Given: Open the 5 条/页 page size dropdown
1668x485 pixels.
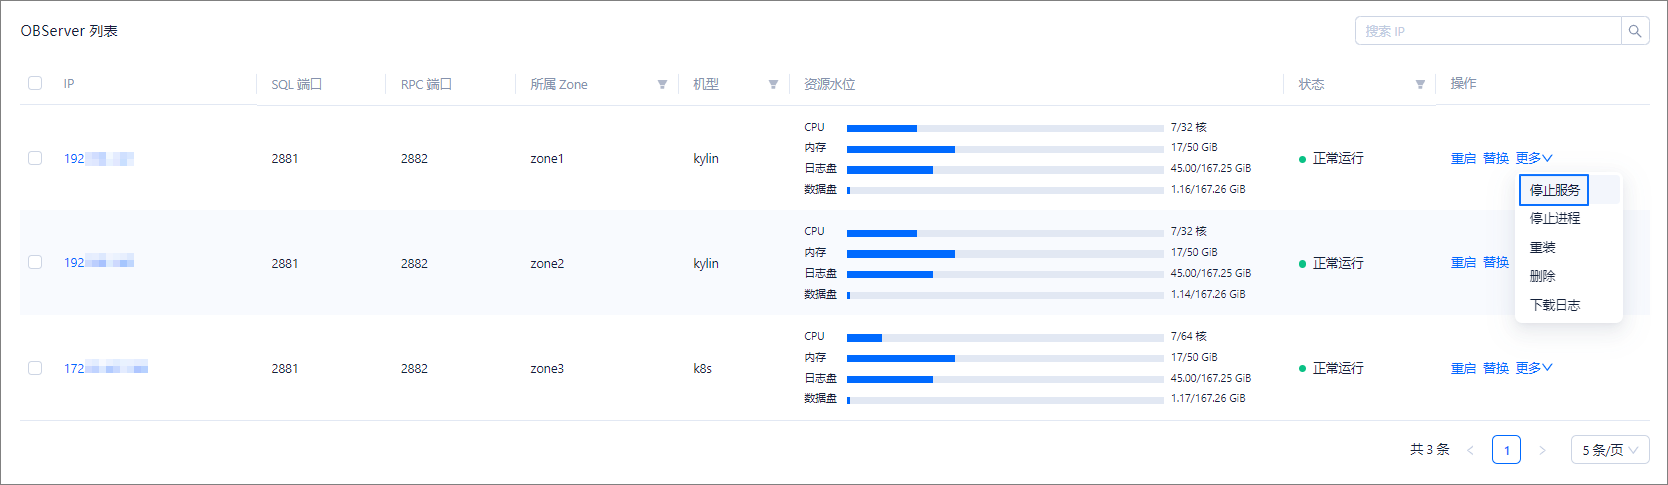Looking at the screenshot, I should point(1610,450).
